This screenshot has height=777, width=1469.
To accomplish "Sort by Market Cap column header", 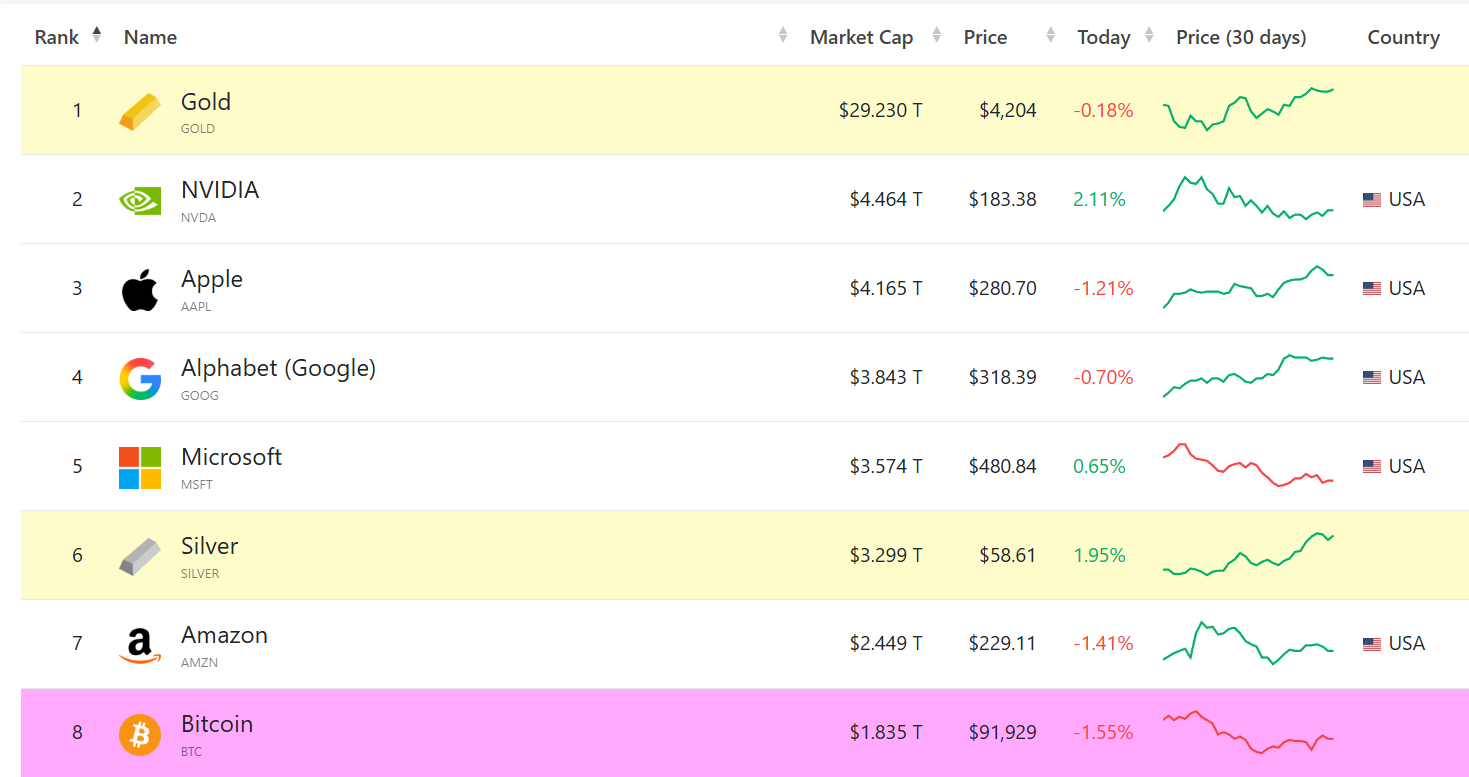I will click(861, 37).
